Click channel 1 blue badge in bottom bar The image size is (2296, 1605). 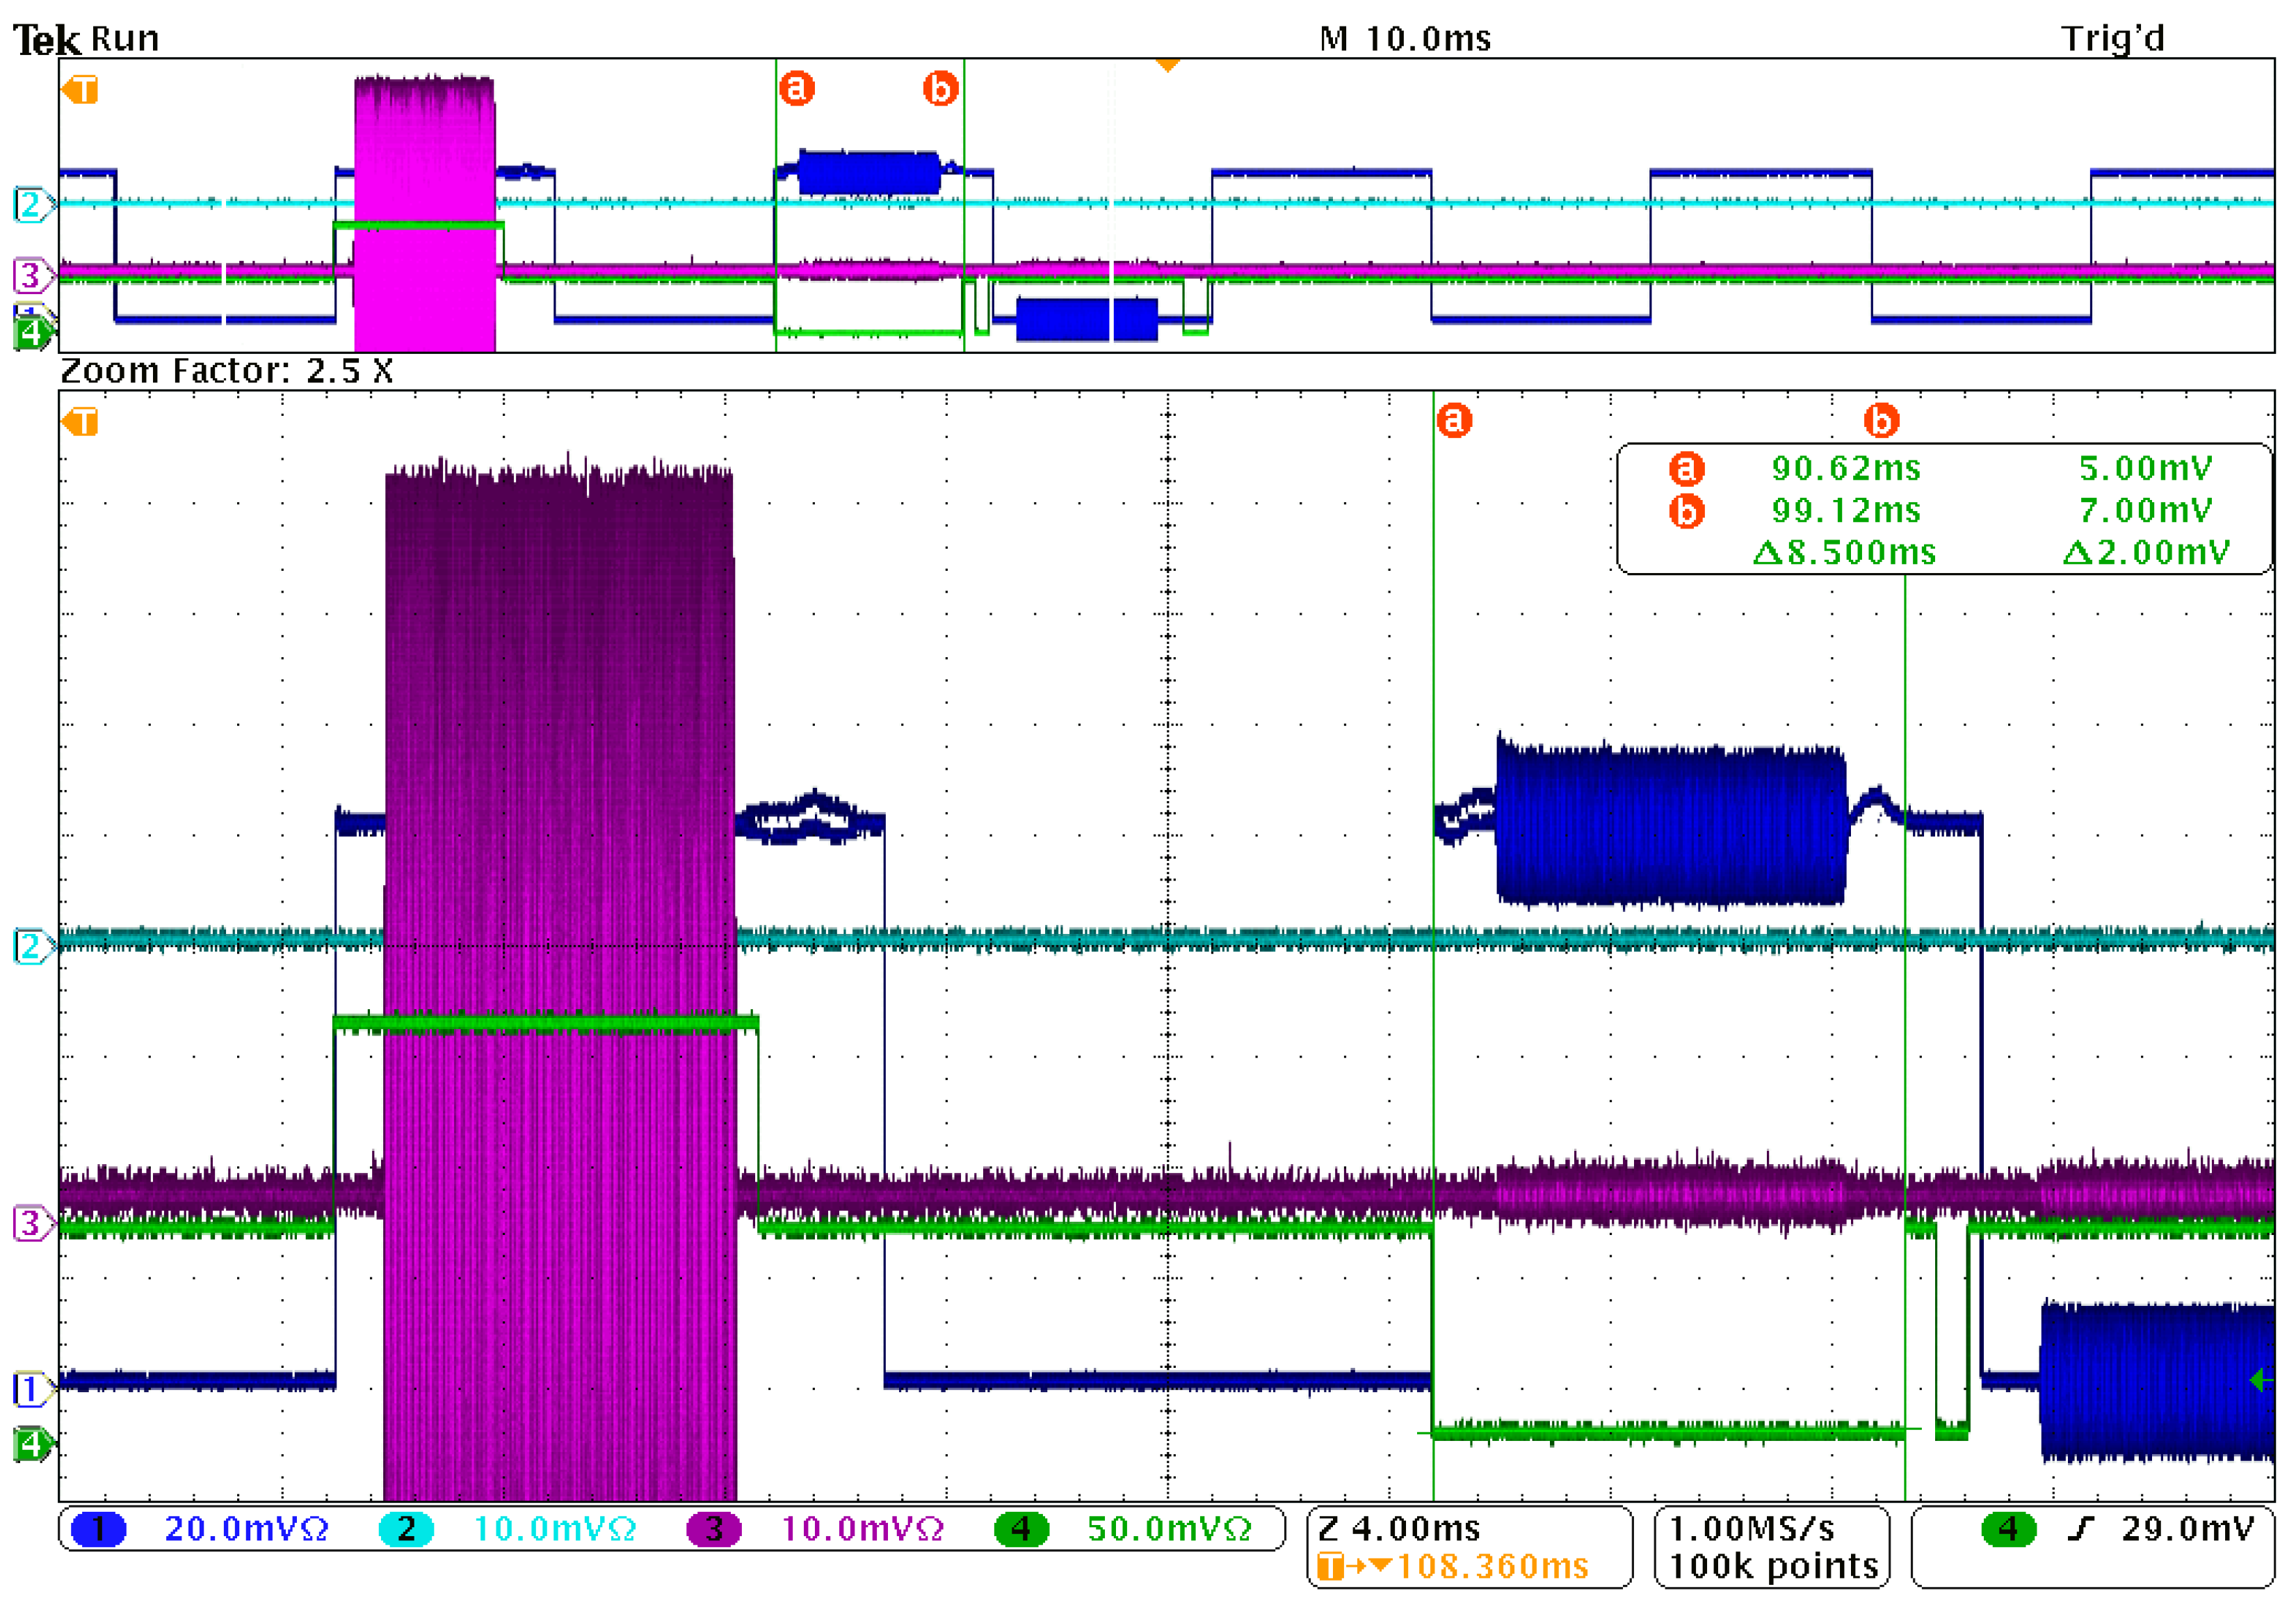pos(98,1529)
